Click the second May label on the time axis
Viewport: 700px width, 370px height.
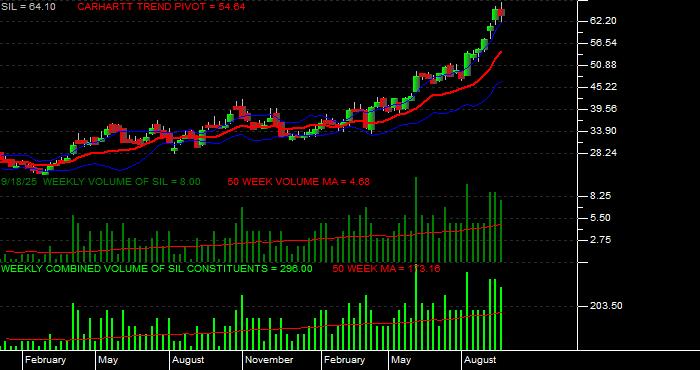point(401,360)
